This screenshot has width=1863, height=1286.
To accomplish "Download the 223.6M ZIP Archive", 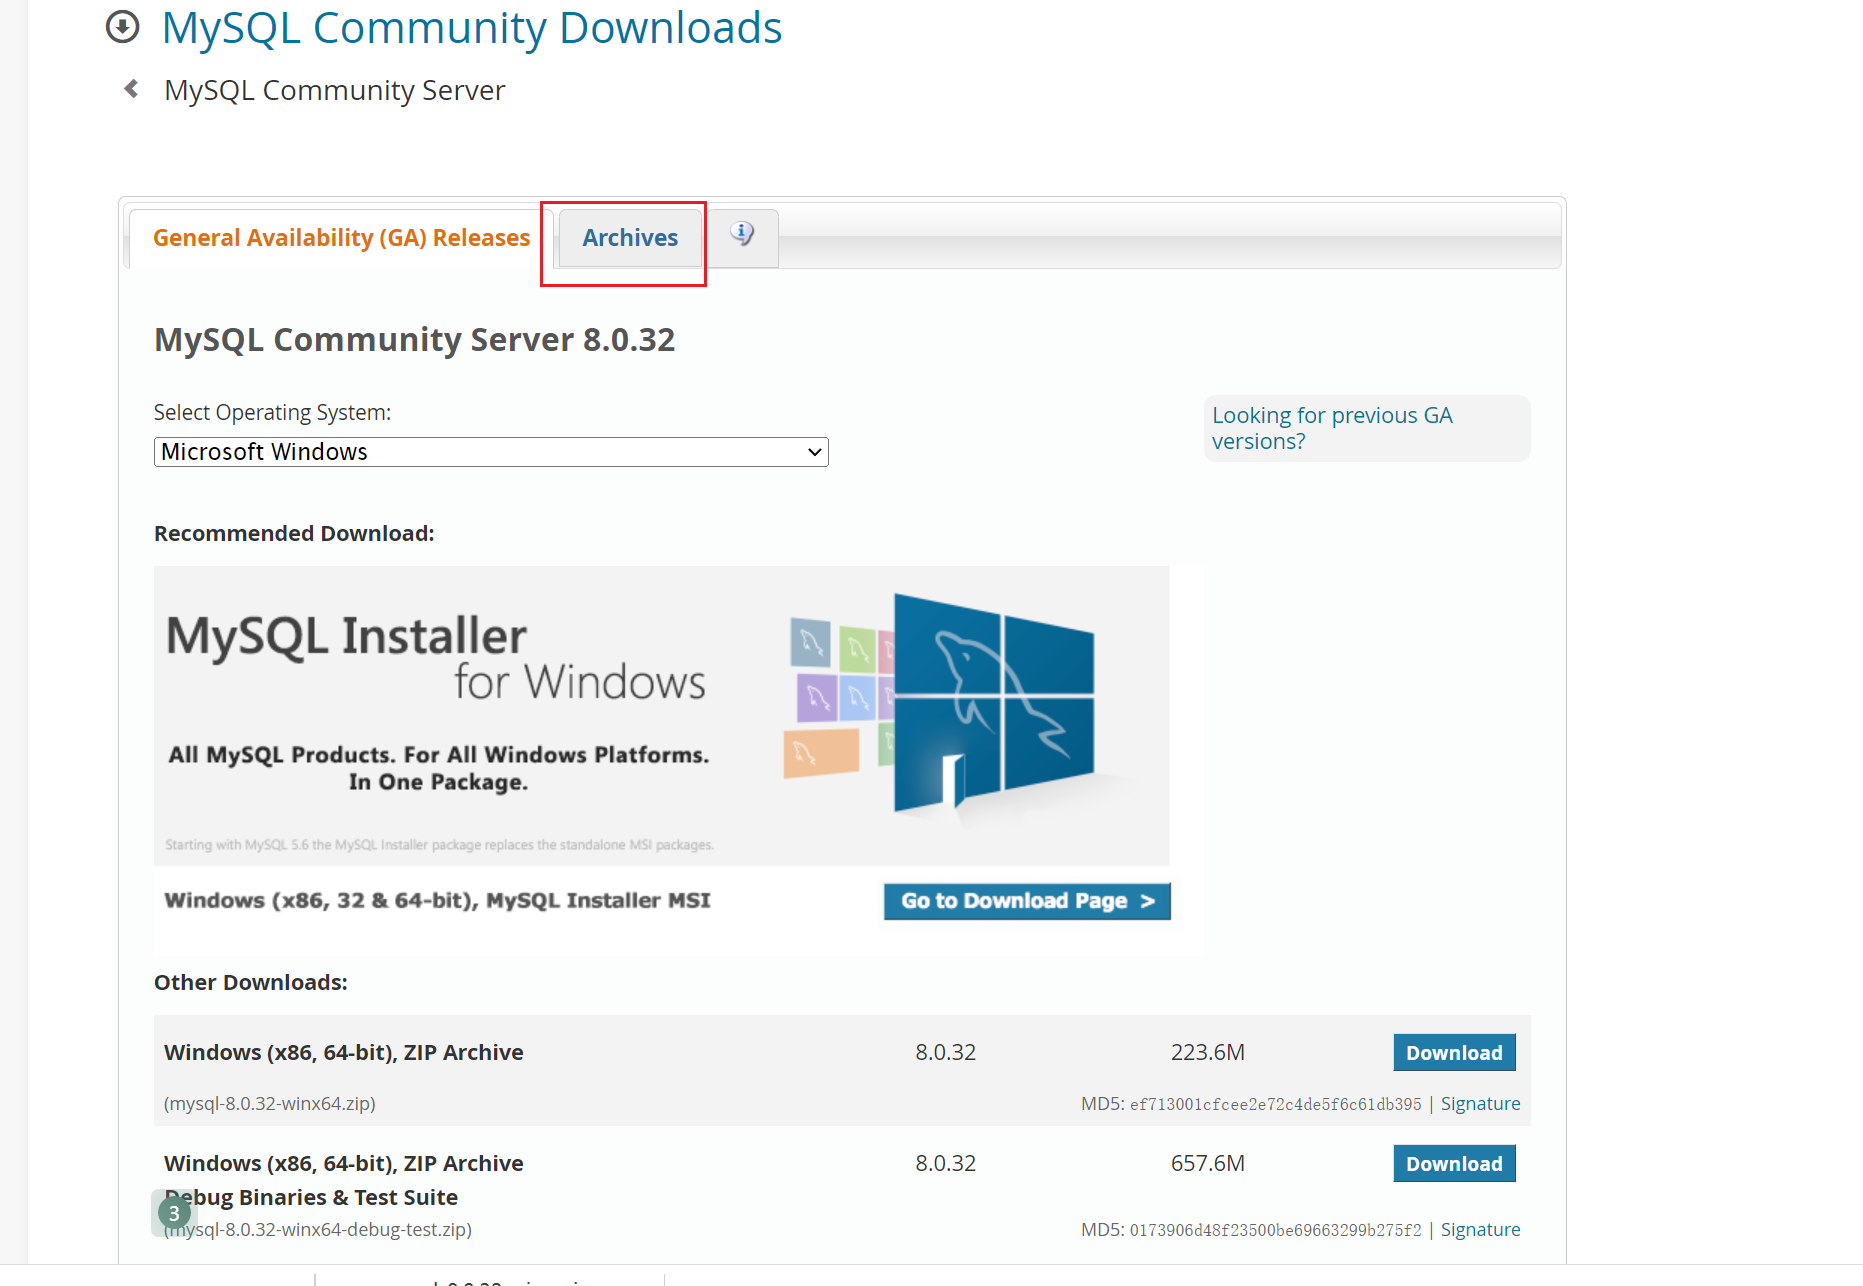I will click(1454, 1052).
